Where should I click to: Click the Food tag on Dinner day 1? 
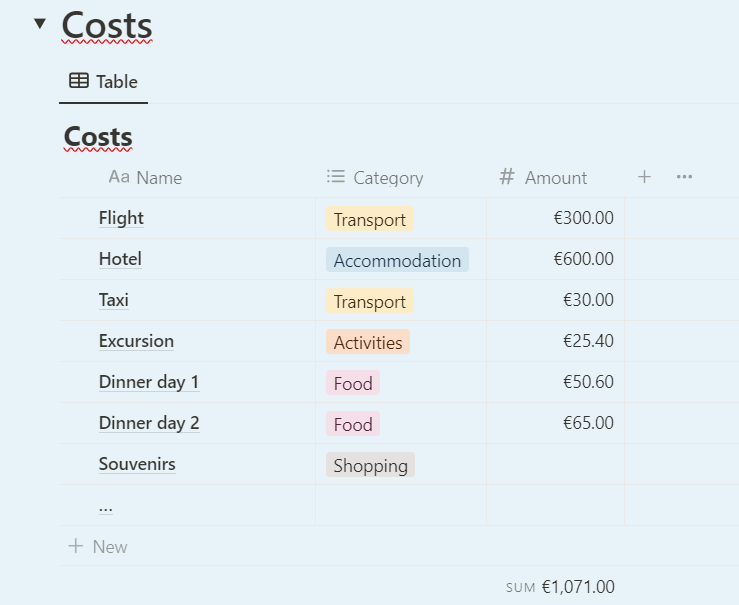[352, 384]
